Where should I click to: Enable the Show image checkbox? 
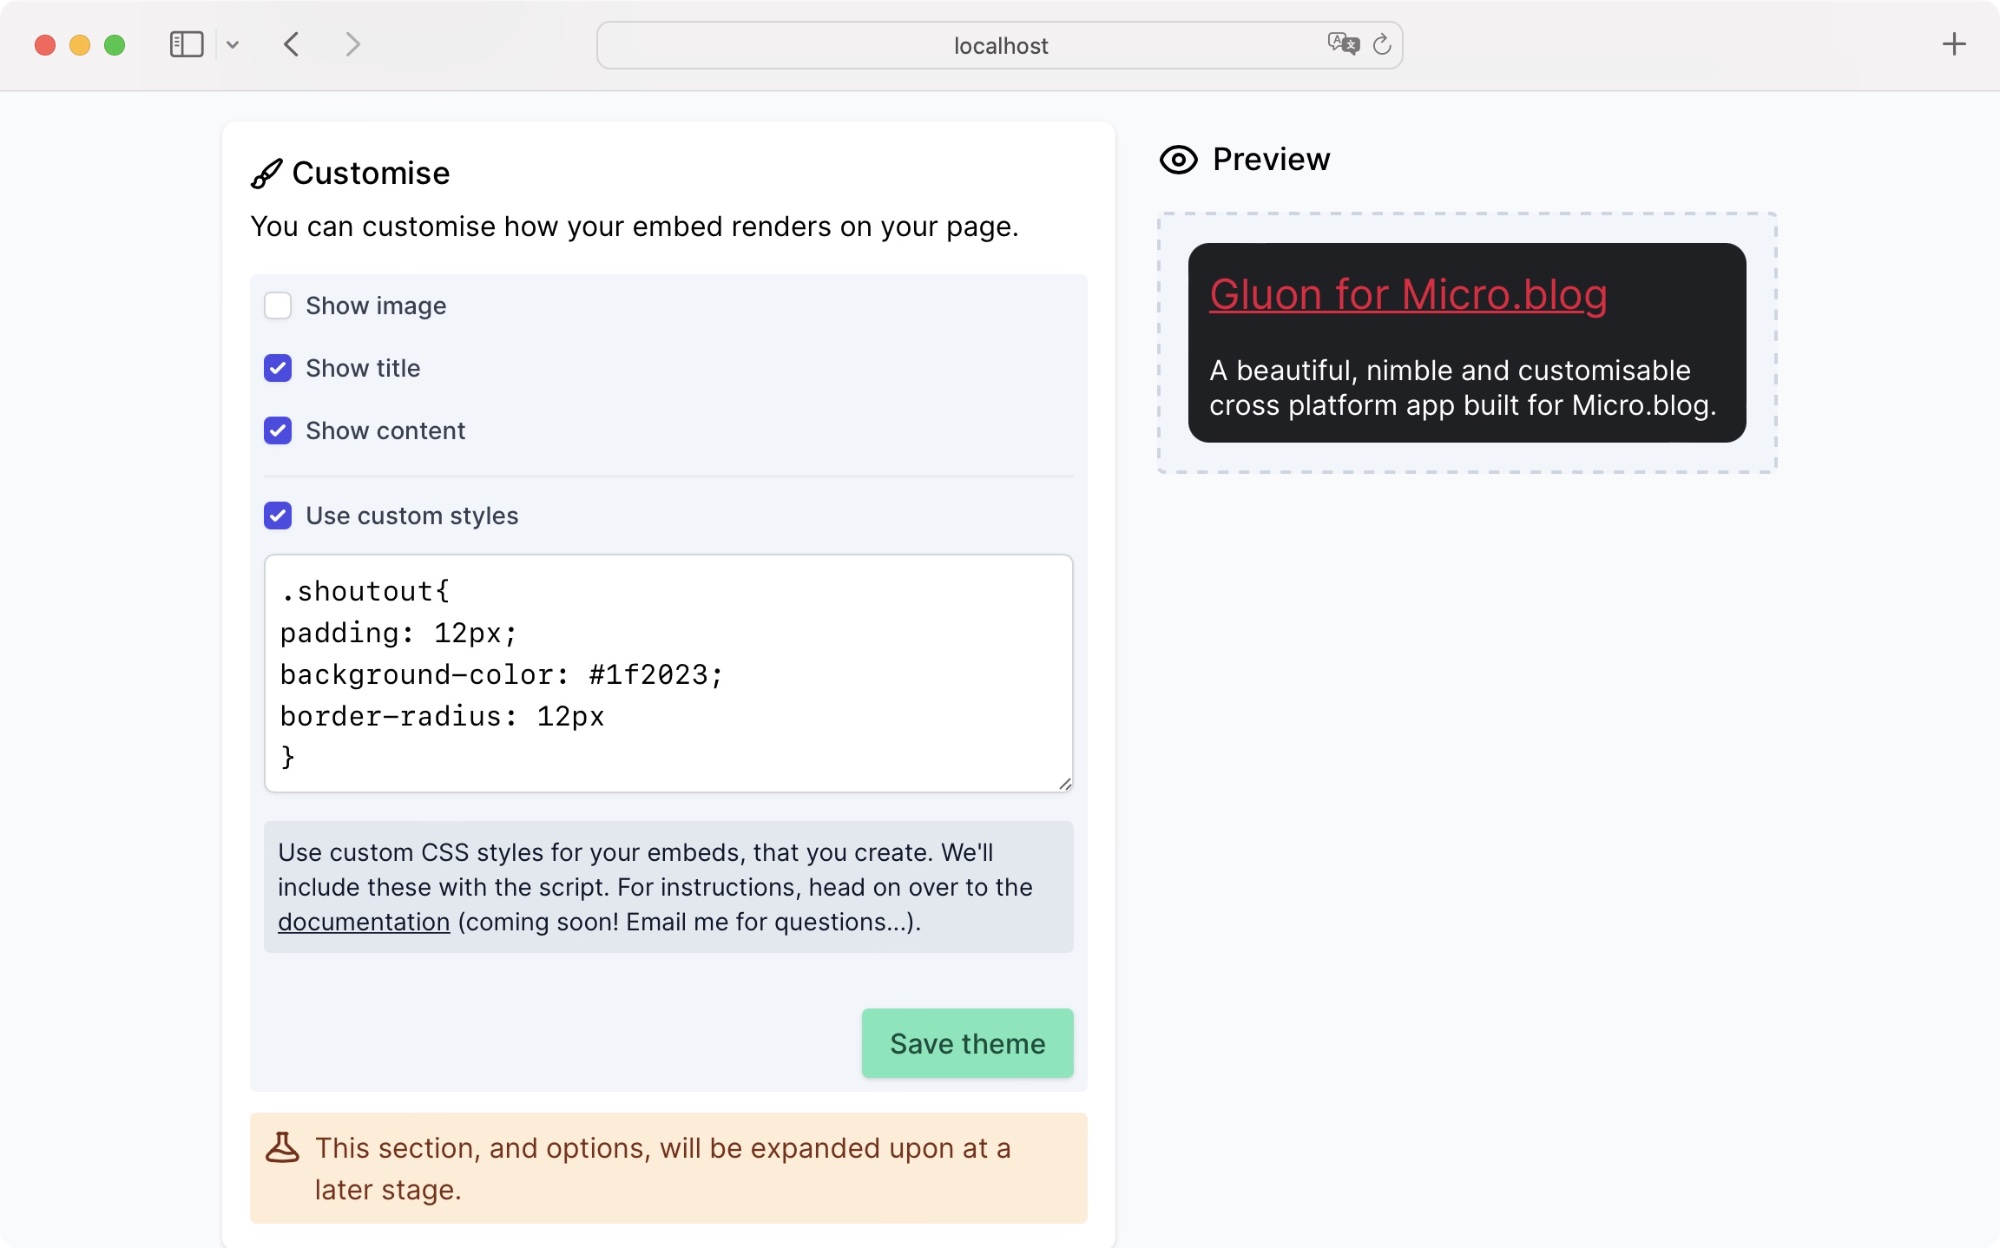[278, 306]
